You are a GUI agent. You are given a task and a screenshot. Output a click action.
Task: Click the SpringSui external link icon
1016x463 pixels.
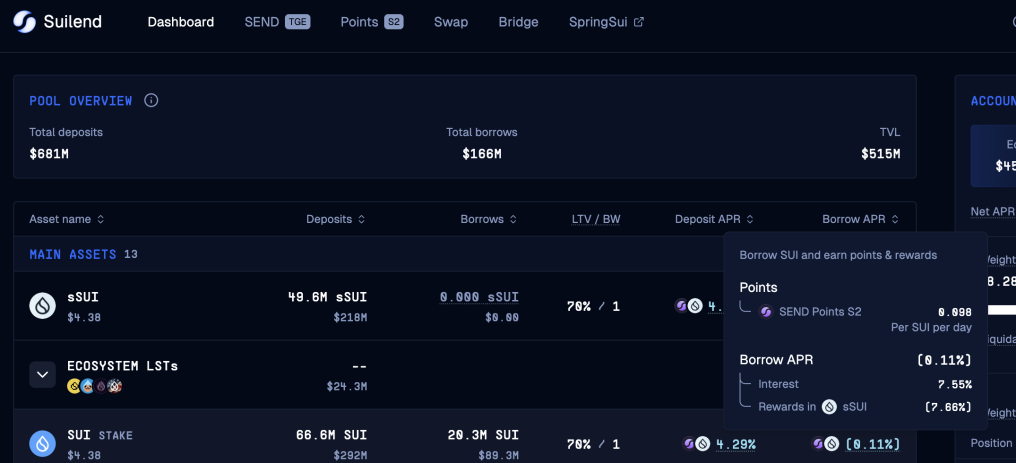click(639, 22)
